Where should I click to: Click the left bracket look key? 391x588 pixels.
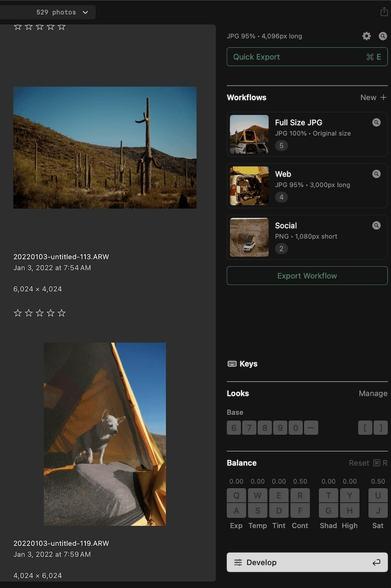point(365,428)
